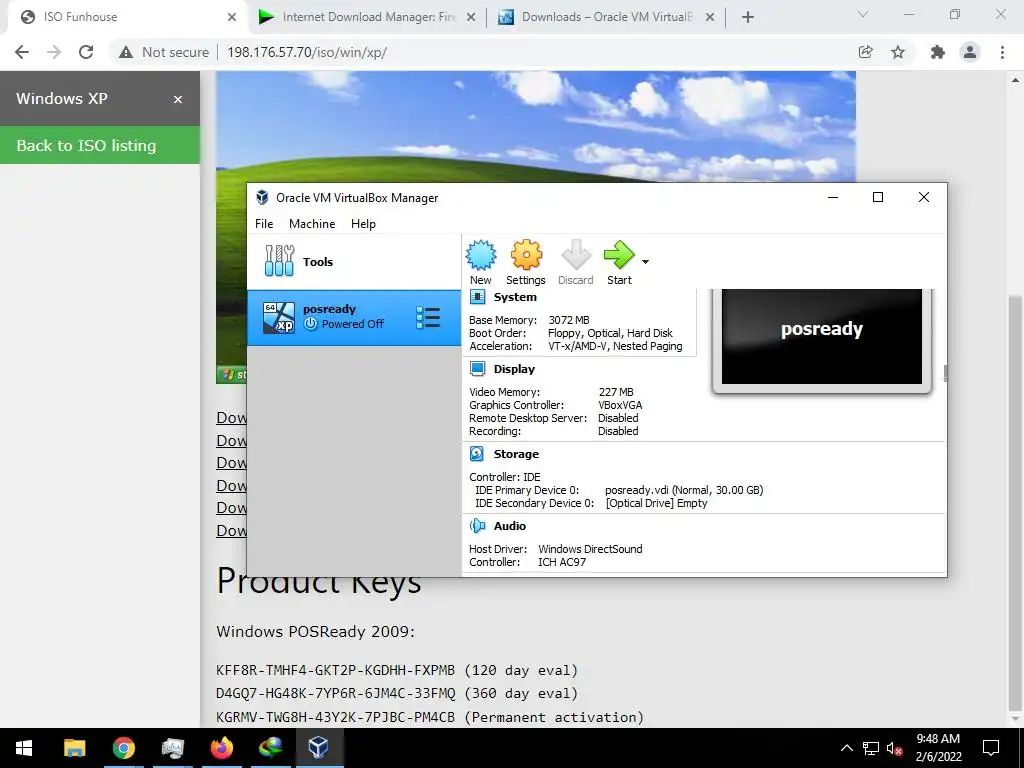Select the Tools entry in VirtualBox

[354, 261]
